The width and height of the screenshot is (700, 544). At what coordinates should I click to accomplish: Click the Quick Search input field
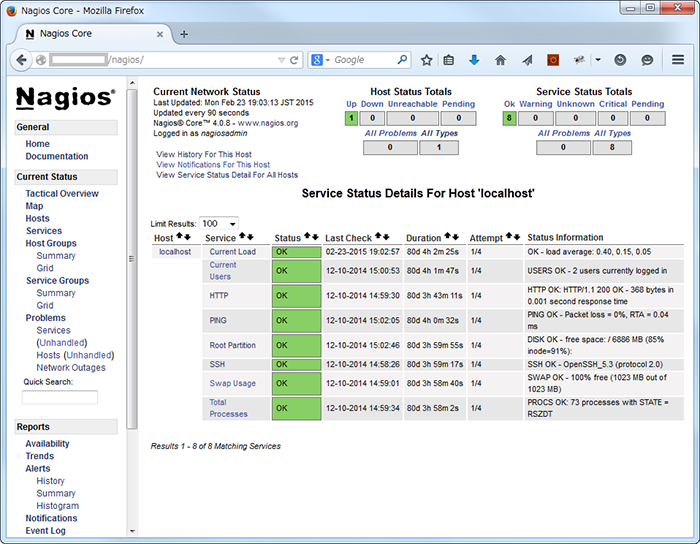[x=60, y=397]
